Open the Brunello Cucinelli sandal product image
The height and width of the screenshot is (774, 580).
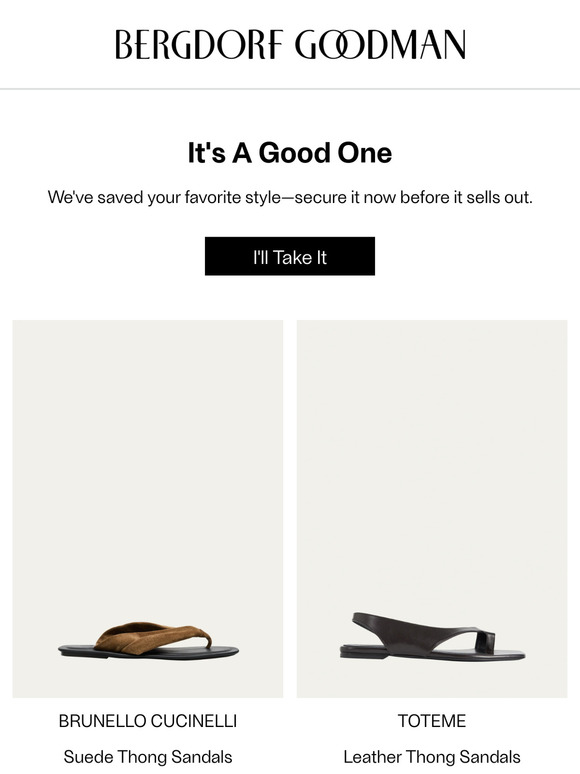click(x=148, y=508)
